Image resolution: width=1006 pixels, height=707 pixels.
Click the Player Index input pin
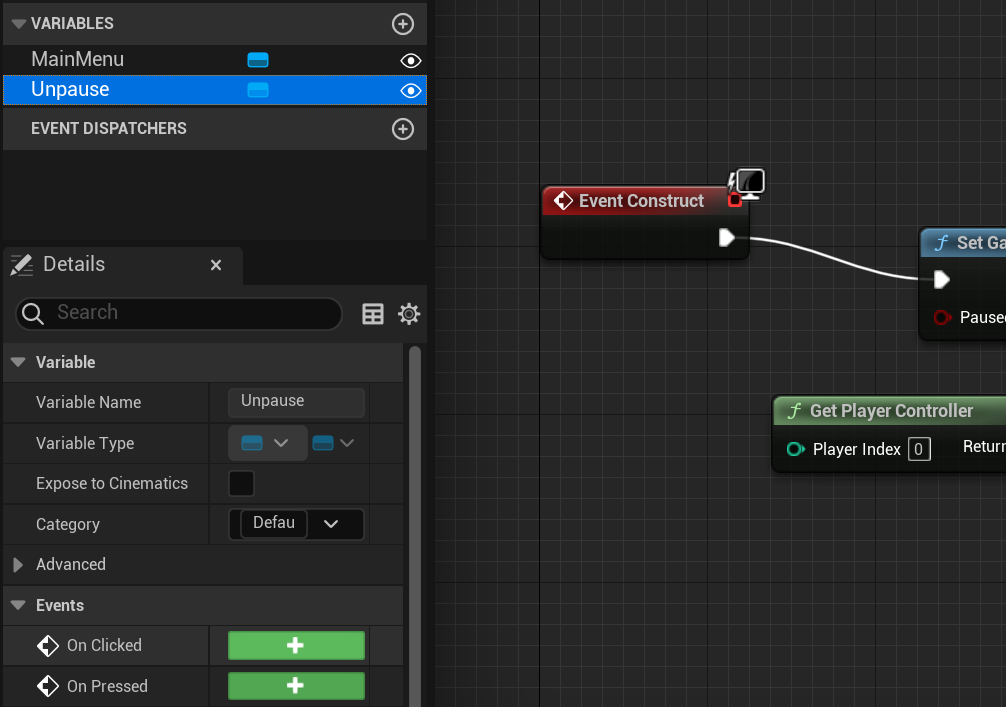point(796,449)
